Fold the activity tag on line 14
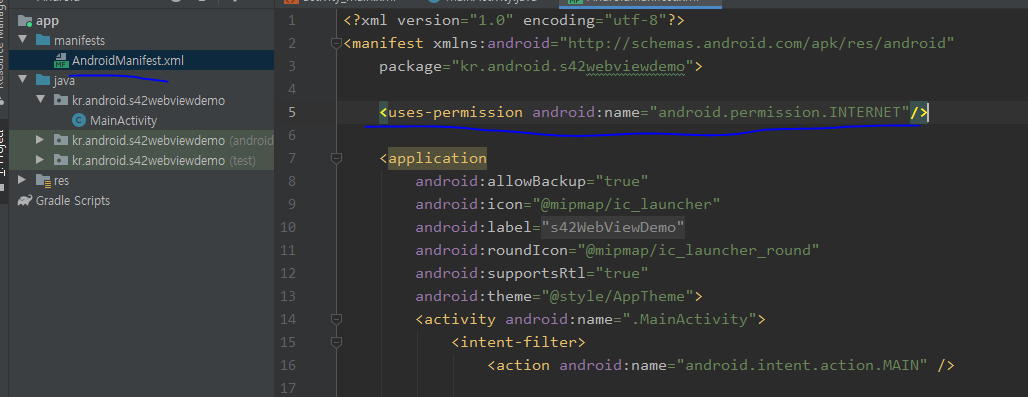Screen dimensions: 1028x397 point(337,319)
